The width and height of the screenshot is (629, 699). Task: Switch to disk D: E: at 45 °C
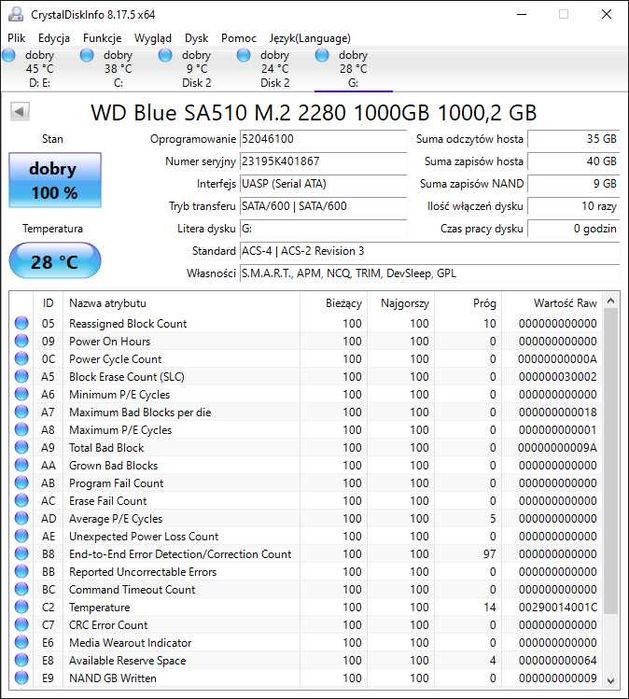click(40, 69)
